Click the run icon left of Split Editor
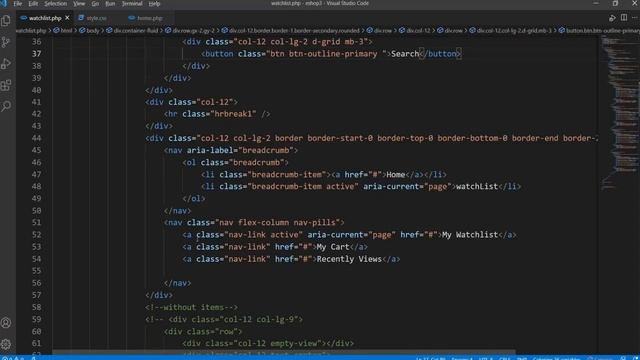Image resolution: width=640 pixels, height=360 pixels. pos(612,18)
